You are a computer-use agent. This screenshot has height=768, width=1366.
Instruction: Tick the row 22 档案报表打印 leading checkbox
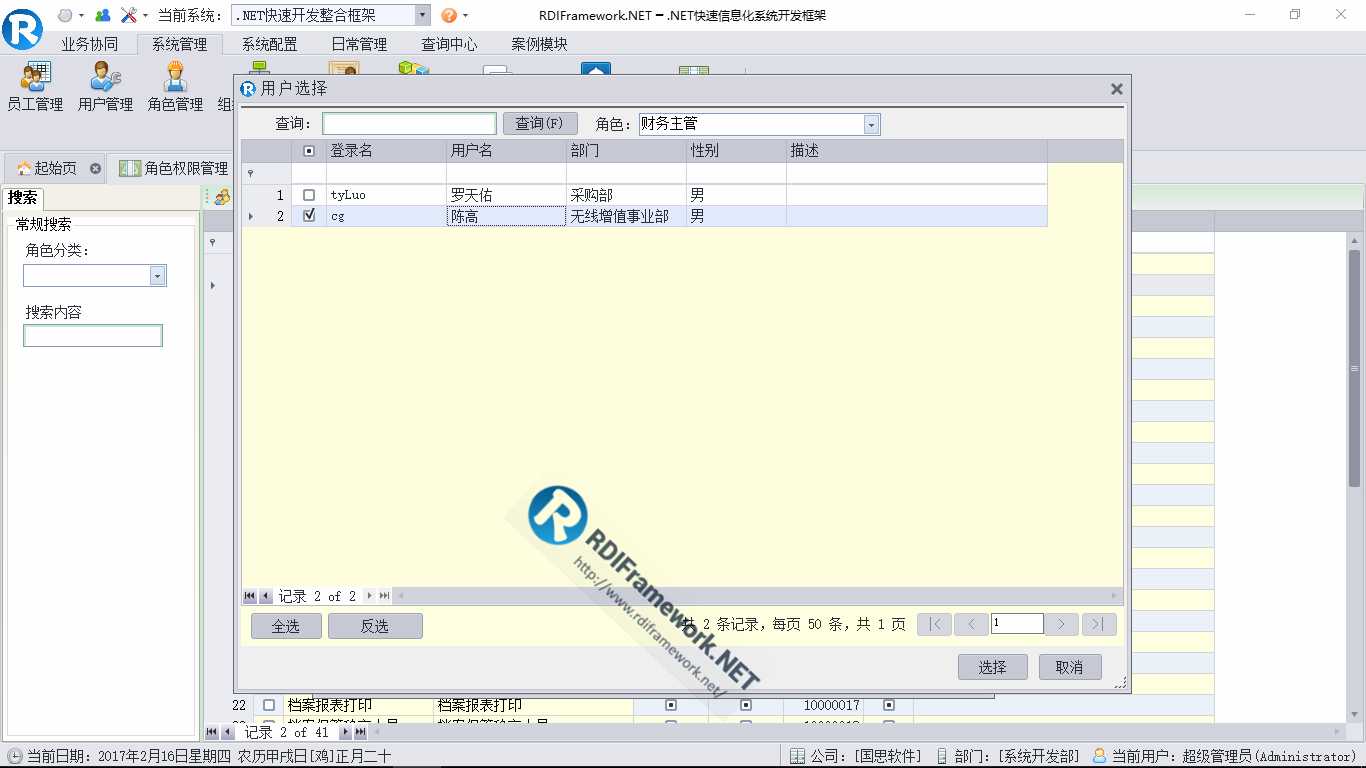[268, 705]
